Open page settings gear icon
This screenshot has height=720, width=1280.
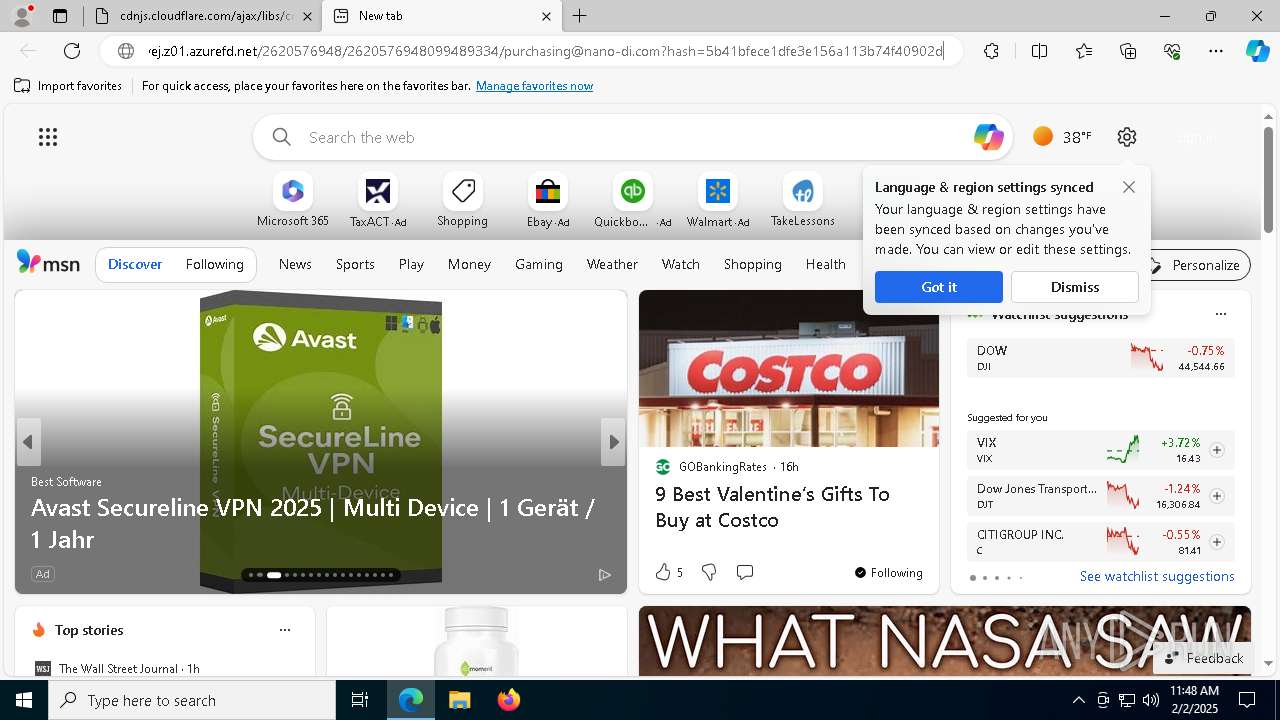coord(1127,137)
